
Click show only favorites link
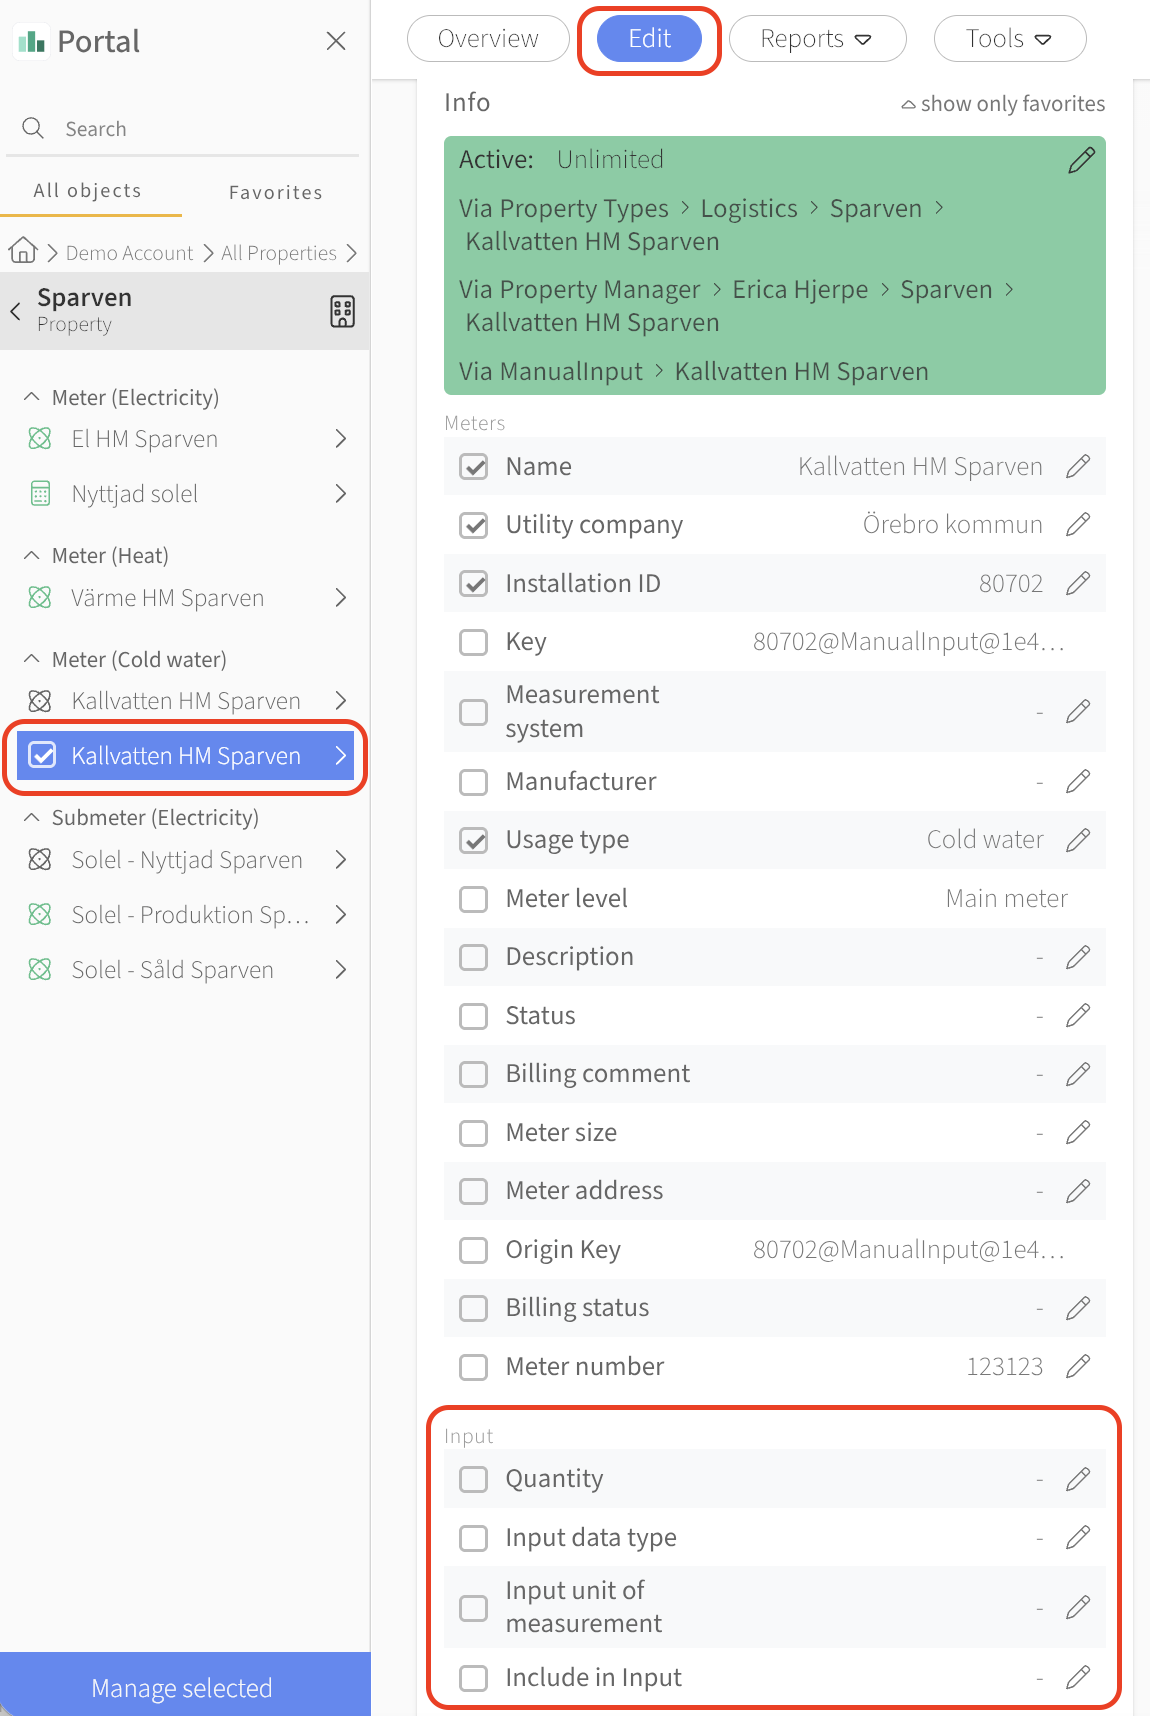click(1003, 104)
